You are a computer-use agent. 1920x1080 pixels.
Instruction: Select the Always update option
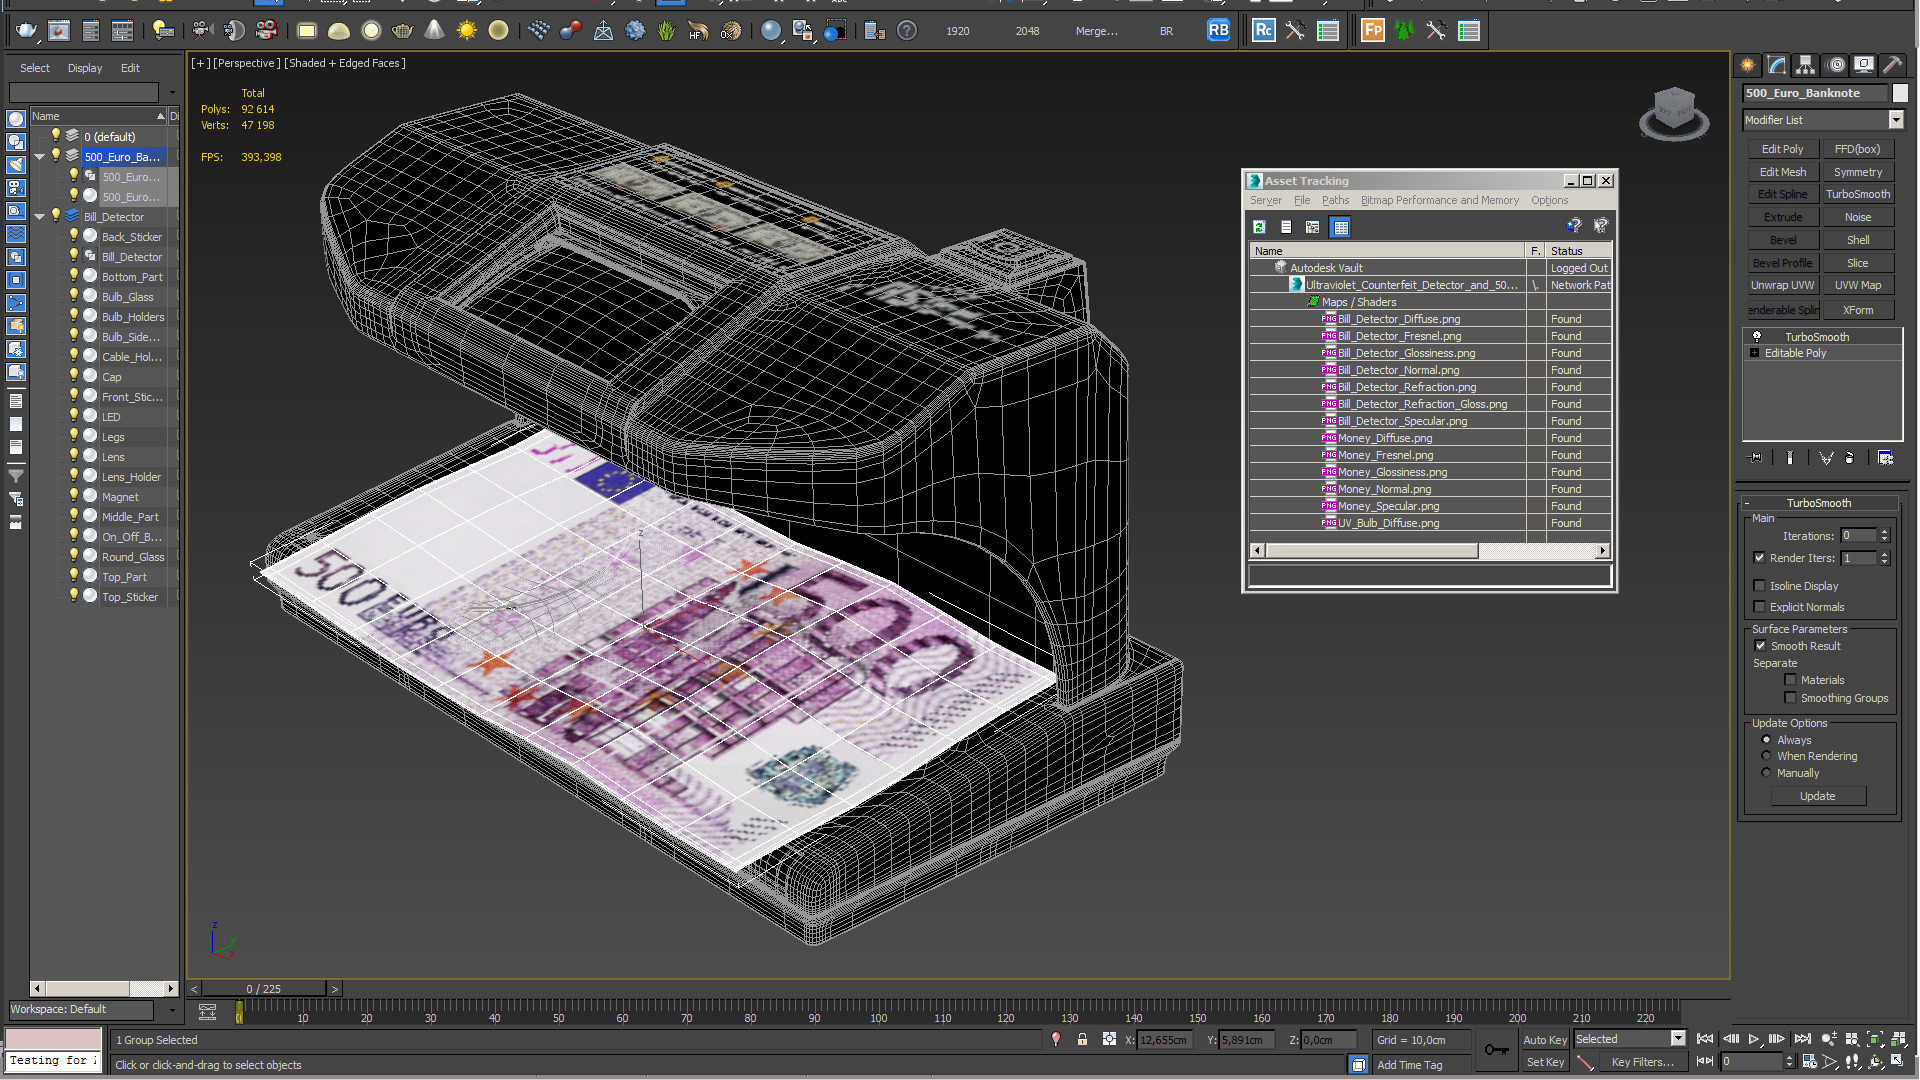click(1766, 740)
